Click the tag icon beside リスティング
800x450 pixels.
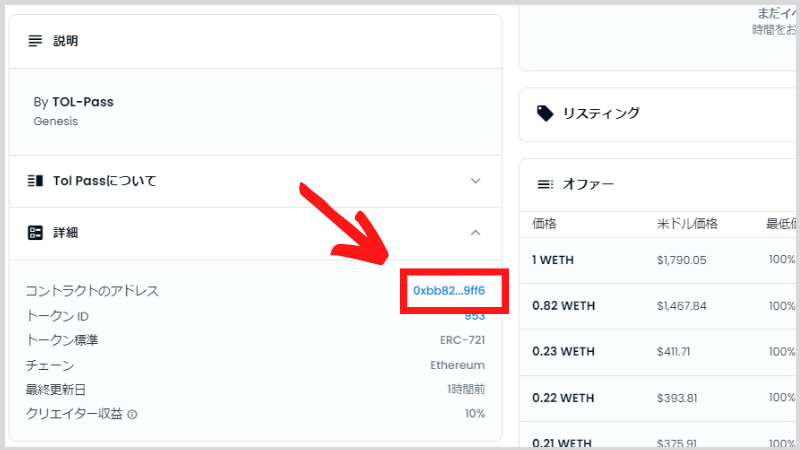tap(545, 113)
